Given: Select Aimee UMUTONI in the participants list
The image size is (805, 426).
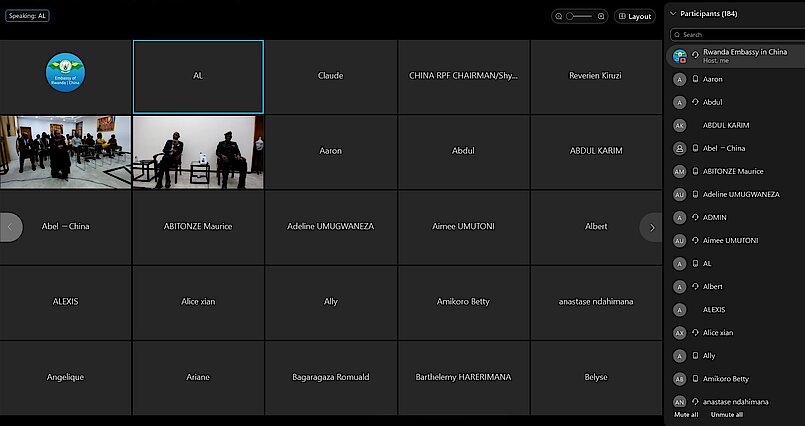Looking at the screenshot, I should (730, 240).
